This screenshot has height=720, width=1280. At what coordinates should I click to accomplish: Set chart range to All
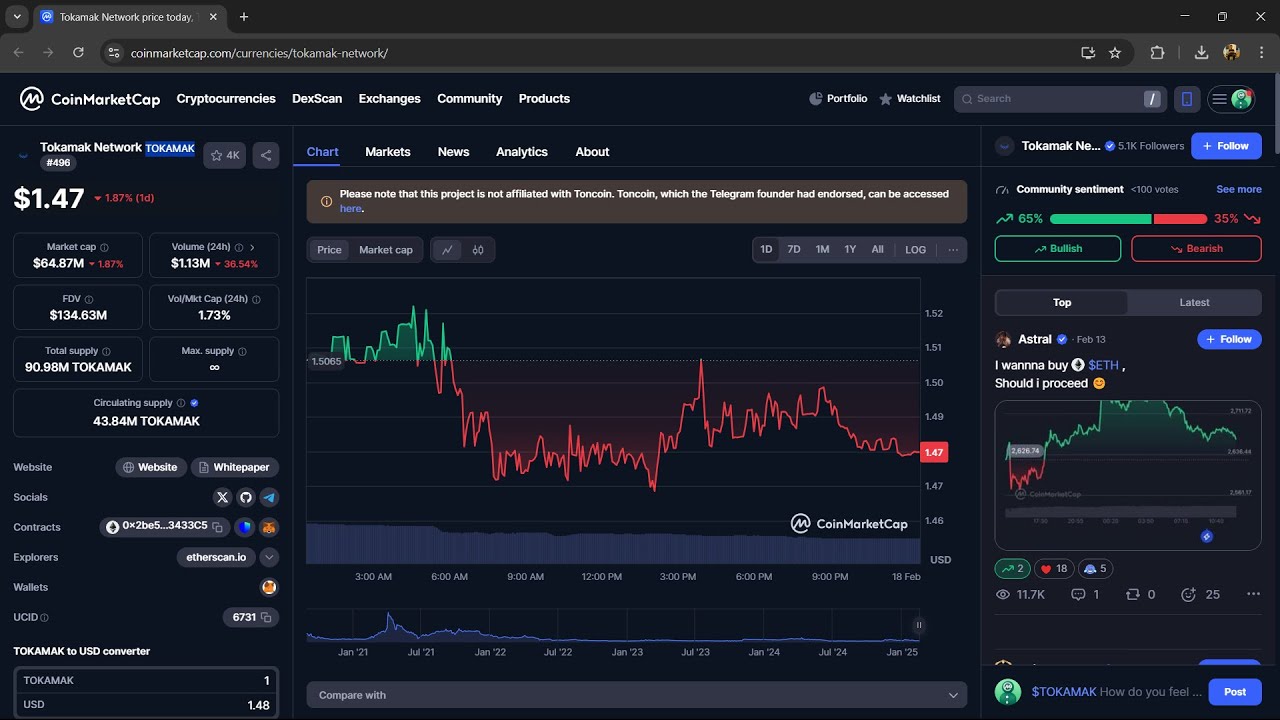point(877,250)
